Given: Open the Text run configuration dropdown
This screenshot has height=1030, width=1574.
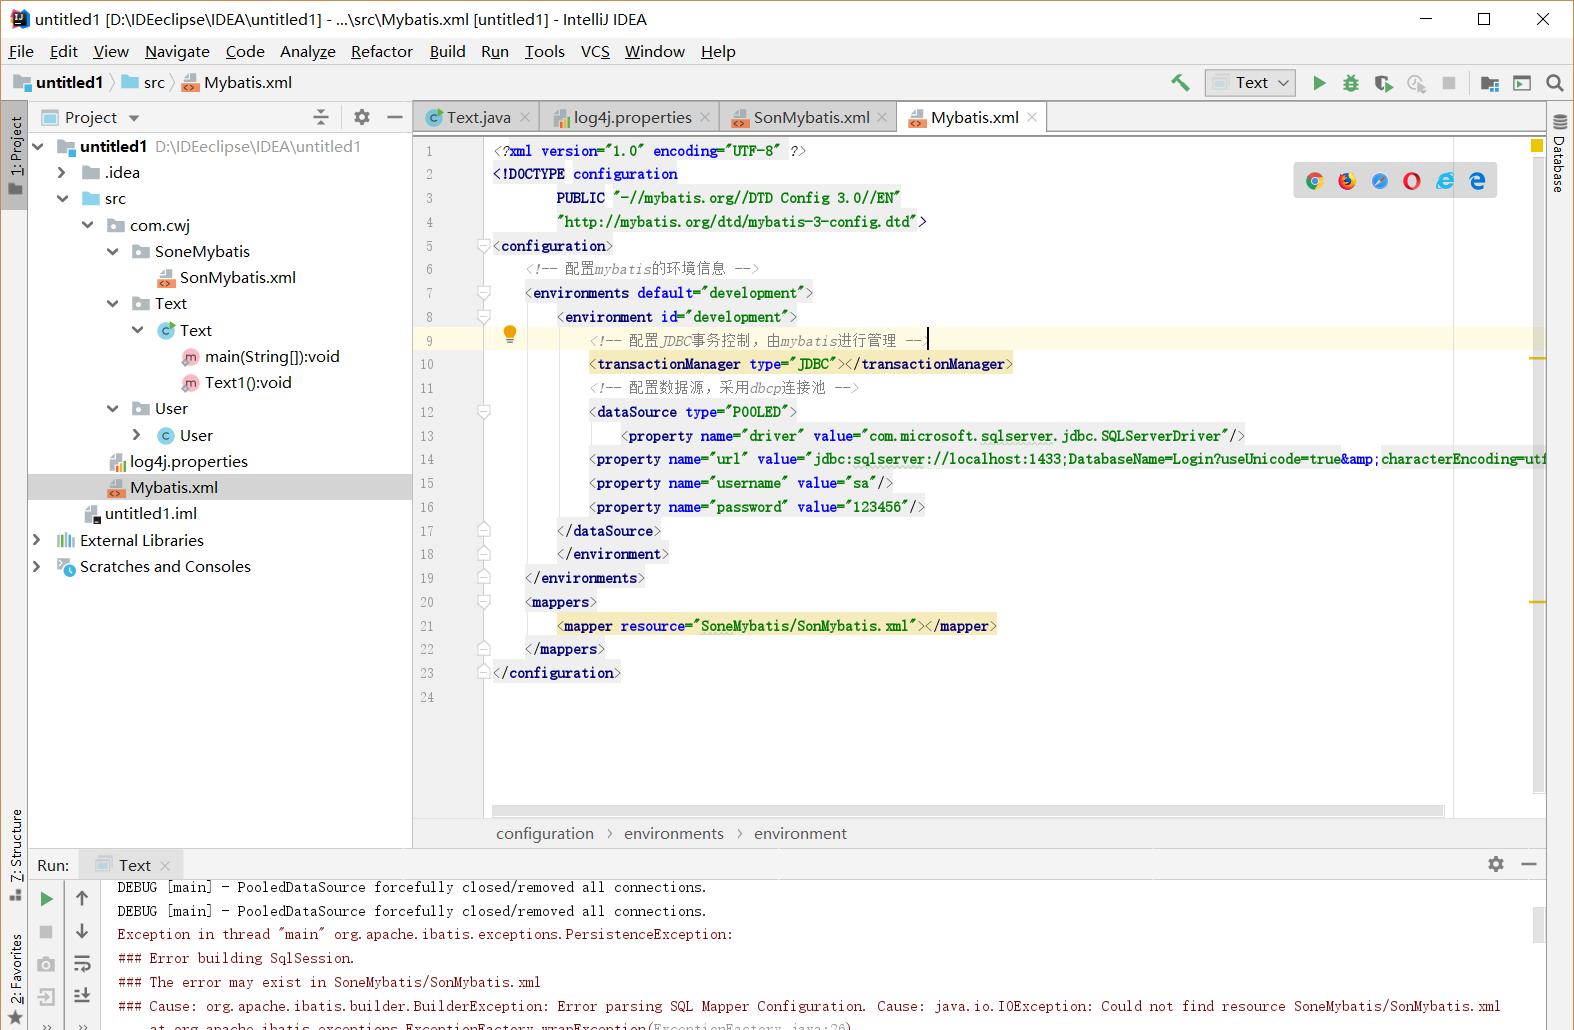Looking at the screenshot, I should click(1251, 83).
